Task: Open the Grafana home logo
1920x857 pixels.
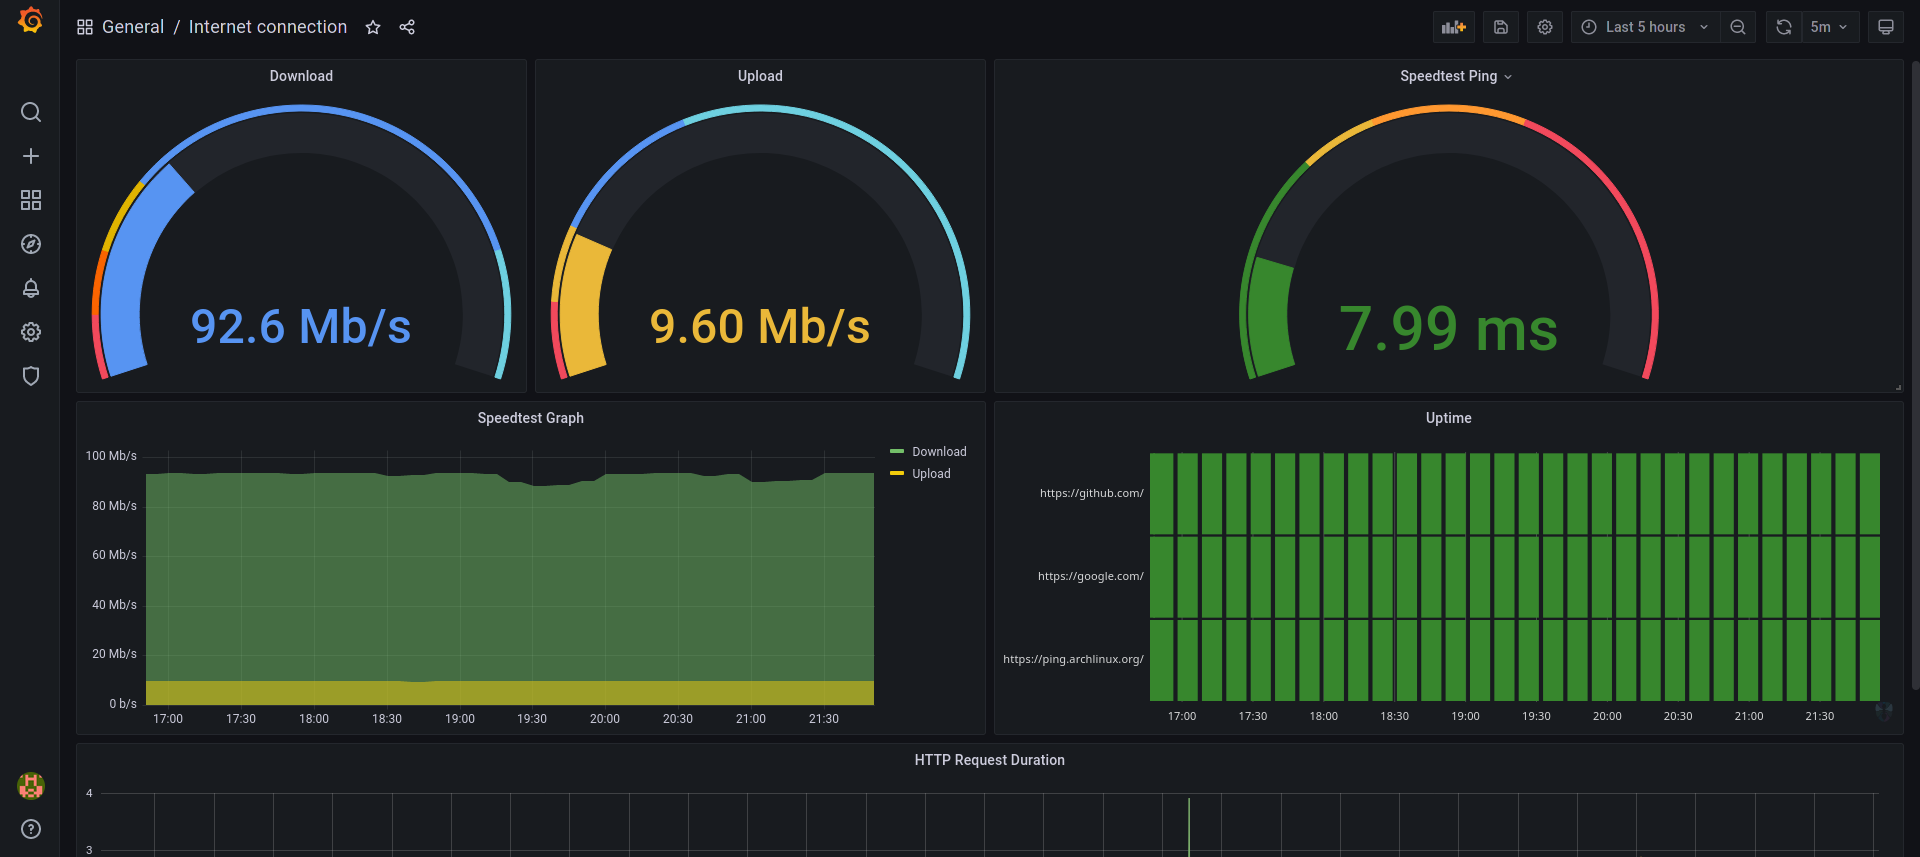Action: click(x=31, y=20)
